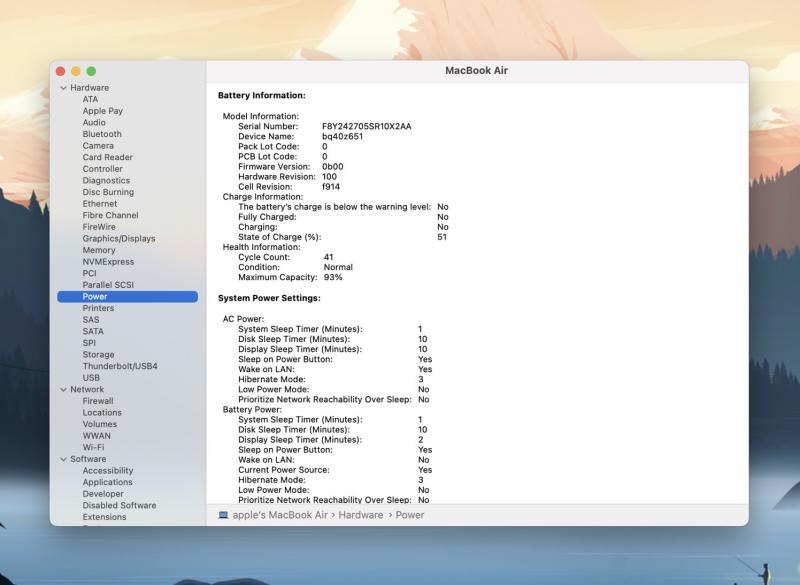Select ATA in the sidebar
The image size is (800, 585).
click(90, 99)
